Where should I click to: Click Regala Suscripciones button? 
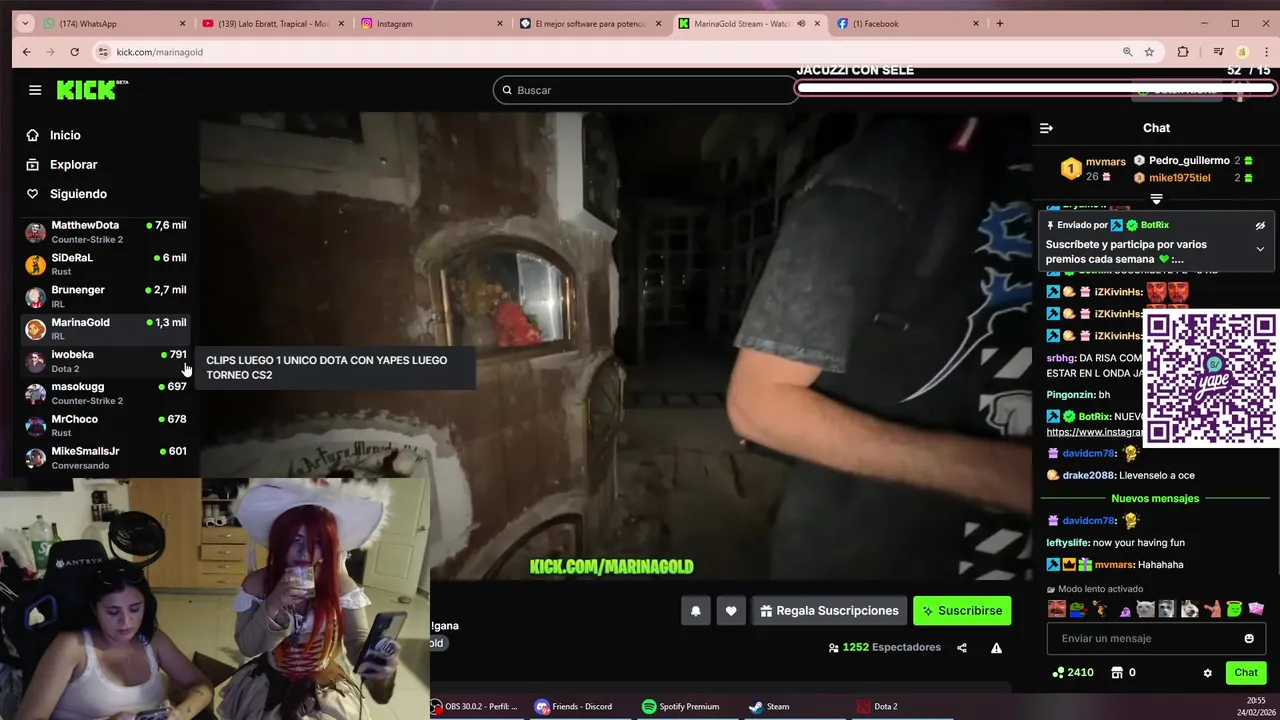[829, 611]
